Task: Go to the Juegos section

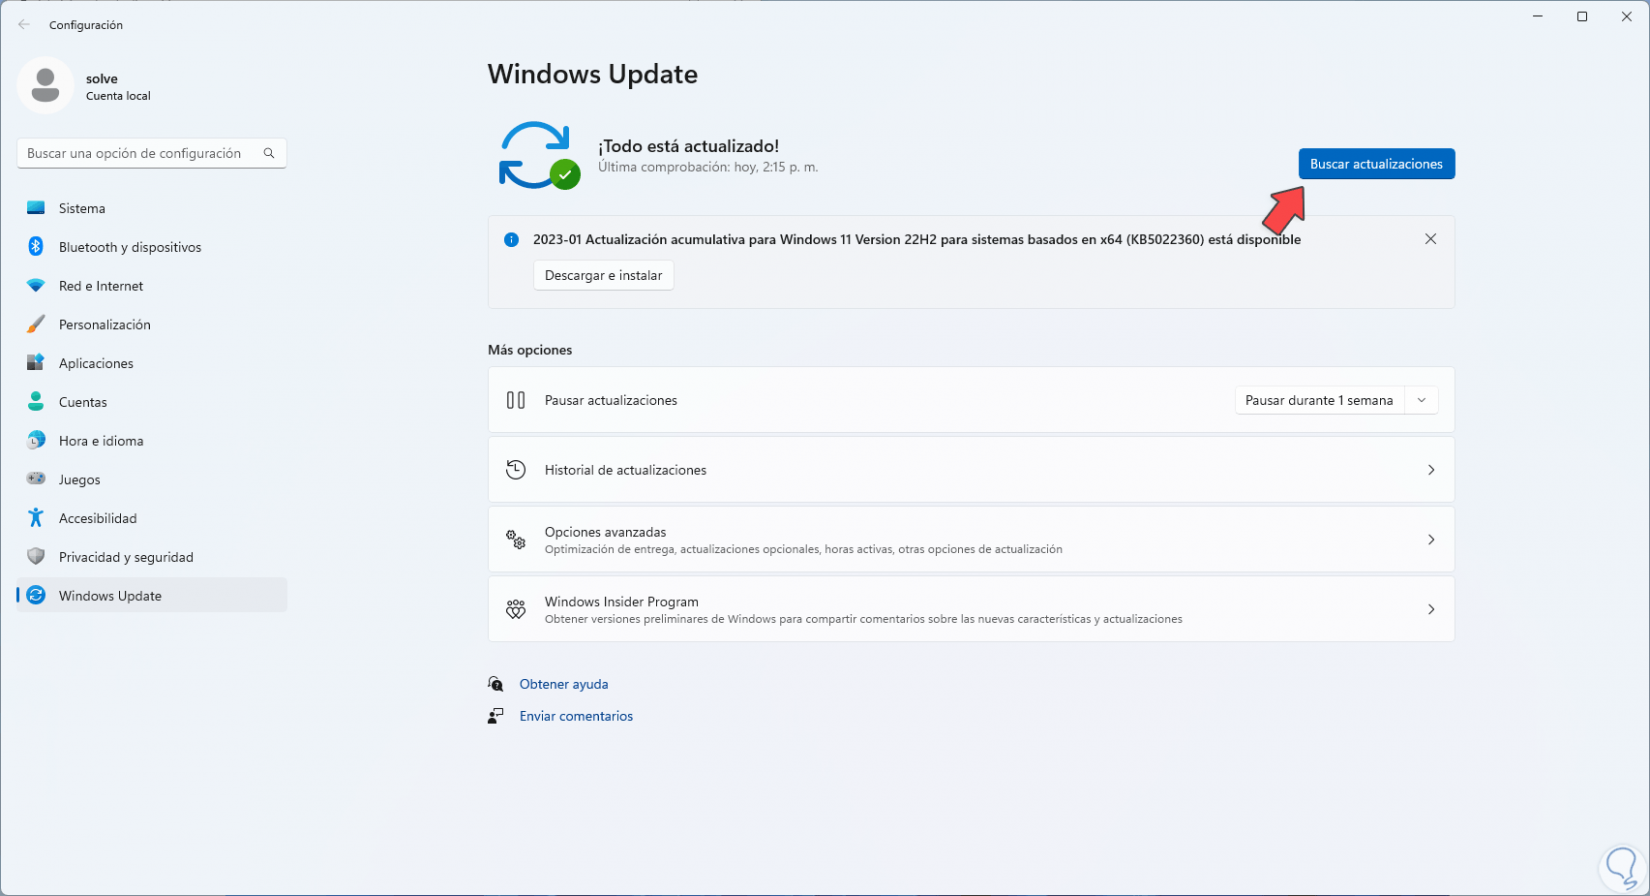Action: [x=152, y=479]
